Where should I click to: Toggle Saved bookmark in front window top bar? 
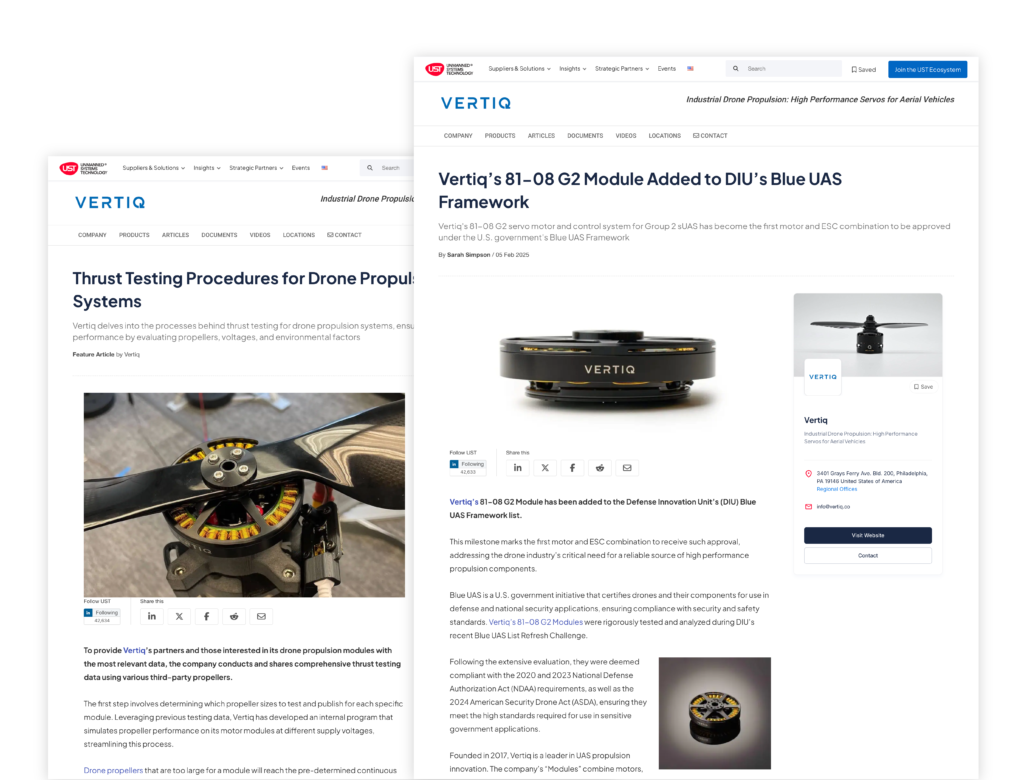[x=864, y=69]
